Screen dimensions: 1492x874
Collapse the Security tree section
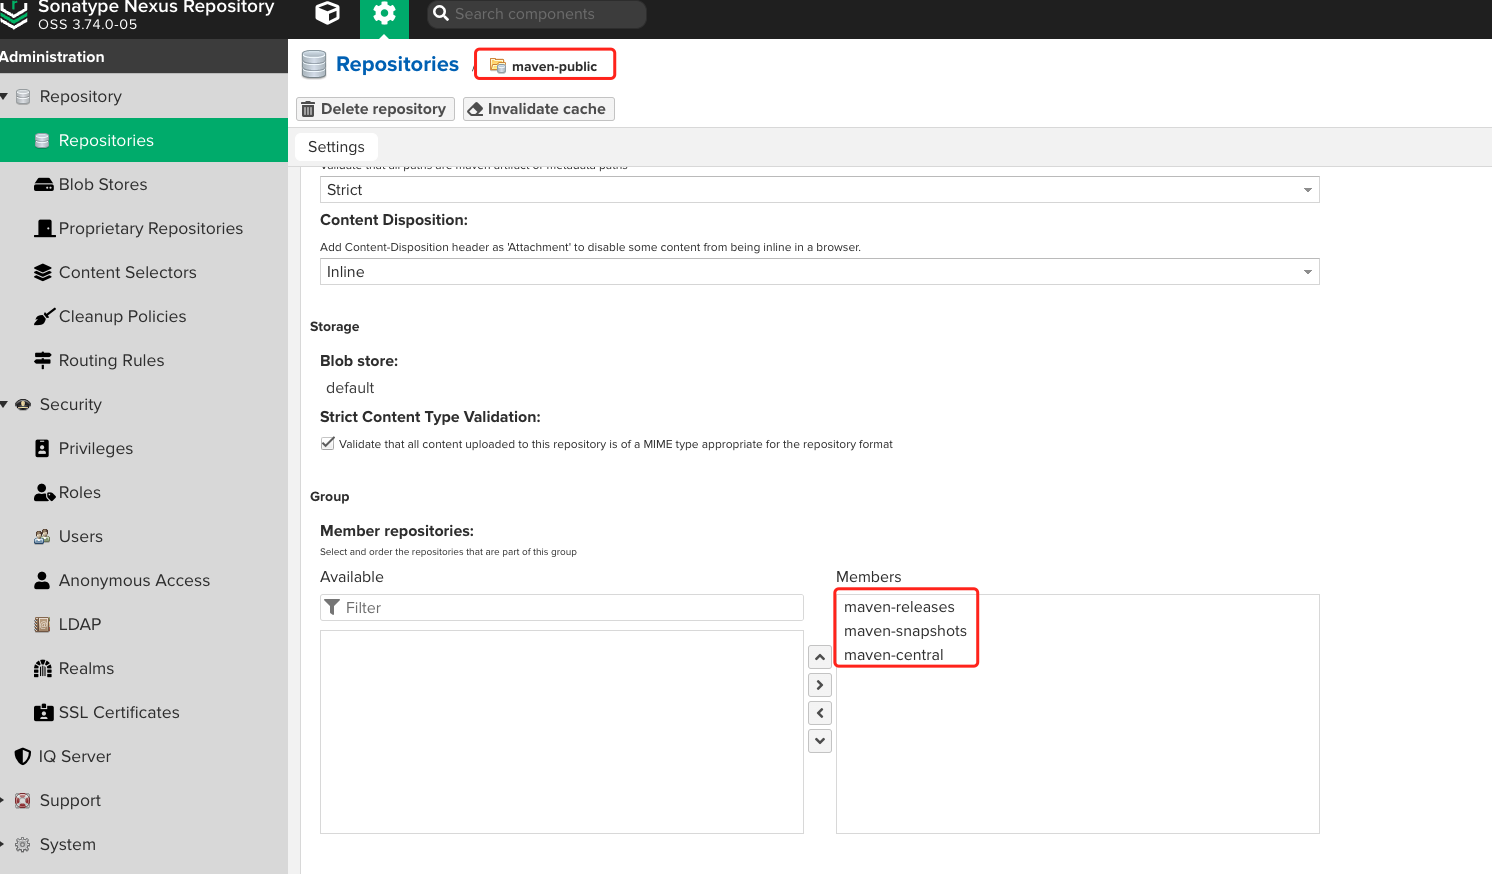(x=4, y=405)
